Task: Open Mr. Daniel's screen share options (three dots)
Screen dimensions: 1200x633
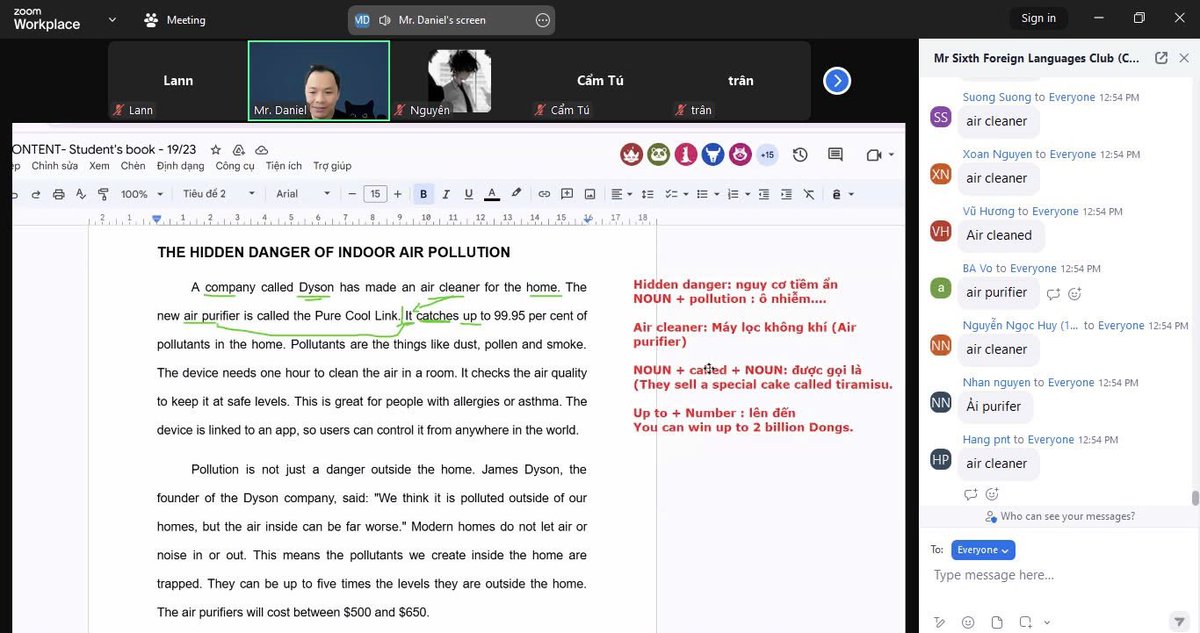Action: point(543,20)
